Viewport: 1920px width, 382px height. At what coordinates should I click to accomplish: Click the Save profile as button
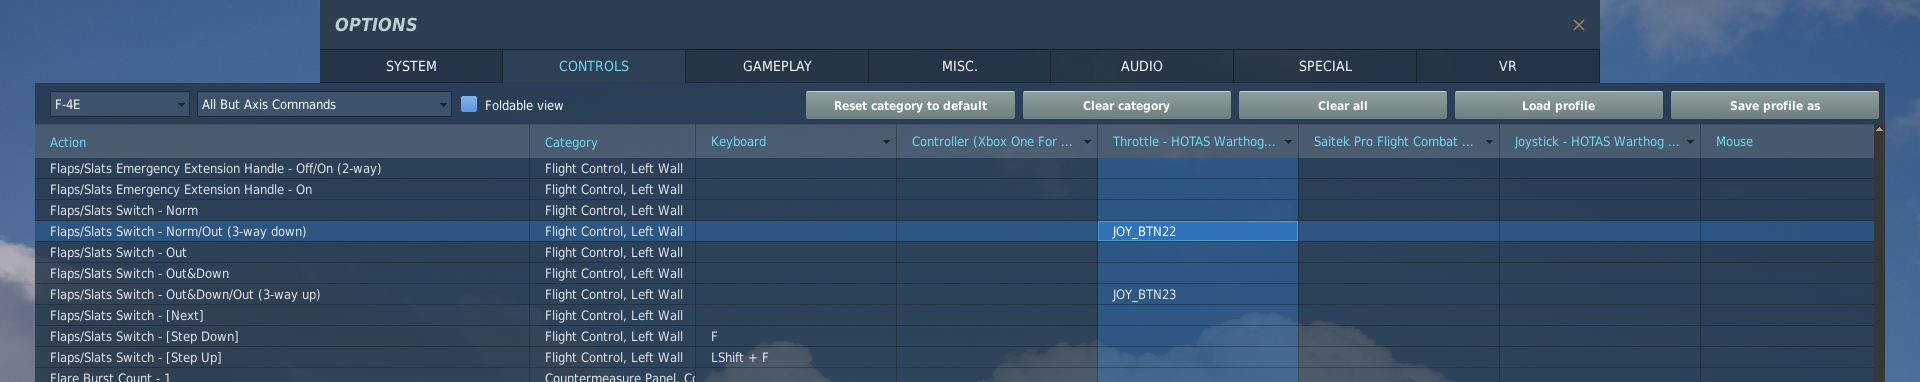pyautogui.click(x=1774, y=105)
